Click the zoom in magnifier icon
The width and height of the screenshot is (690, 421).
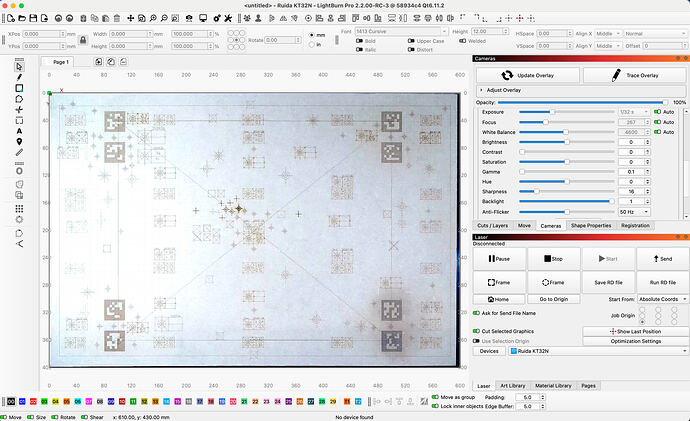[153, 18]
